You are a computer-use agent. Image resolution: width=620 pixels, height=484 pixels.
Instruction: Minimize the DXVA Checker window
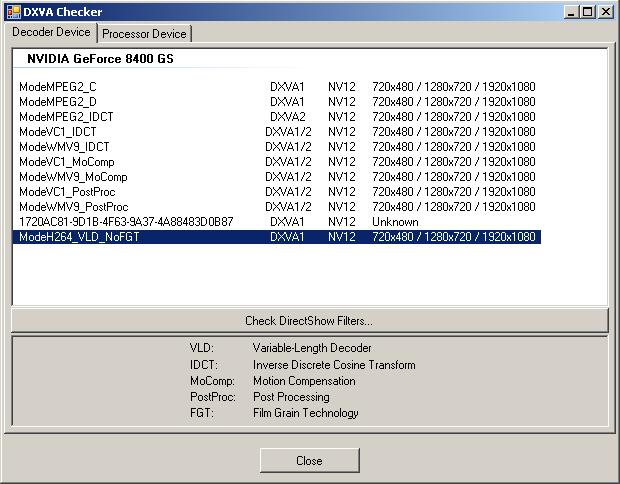[x=570, y=12]
